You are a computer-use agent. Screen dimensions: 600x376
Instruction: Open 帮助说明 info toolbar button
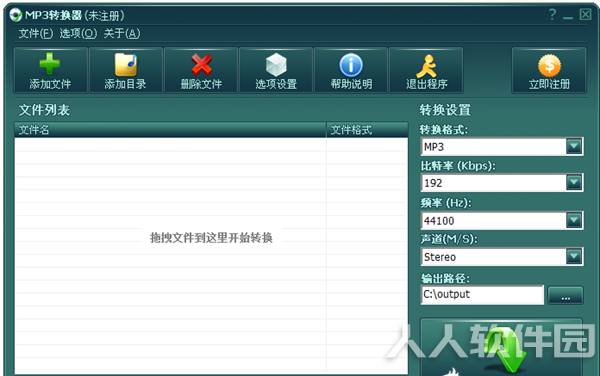[351, 71]
